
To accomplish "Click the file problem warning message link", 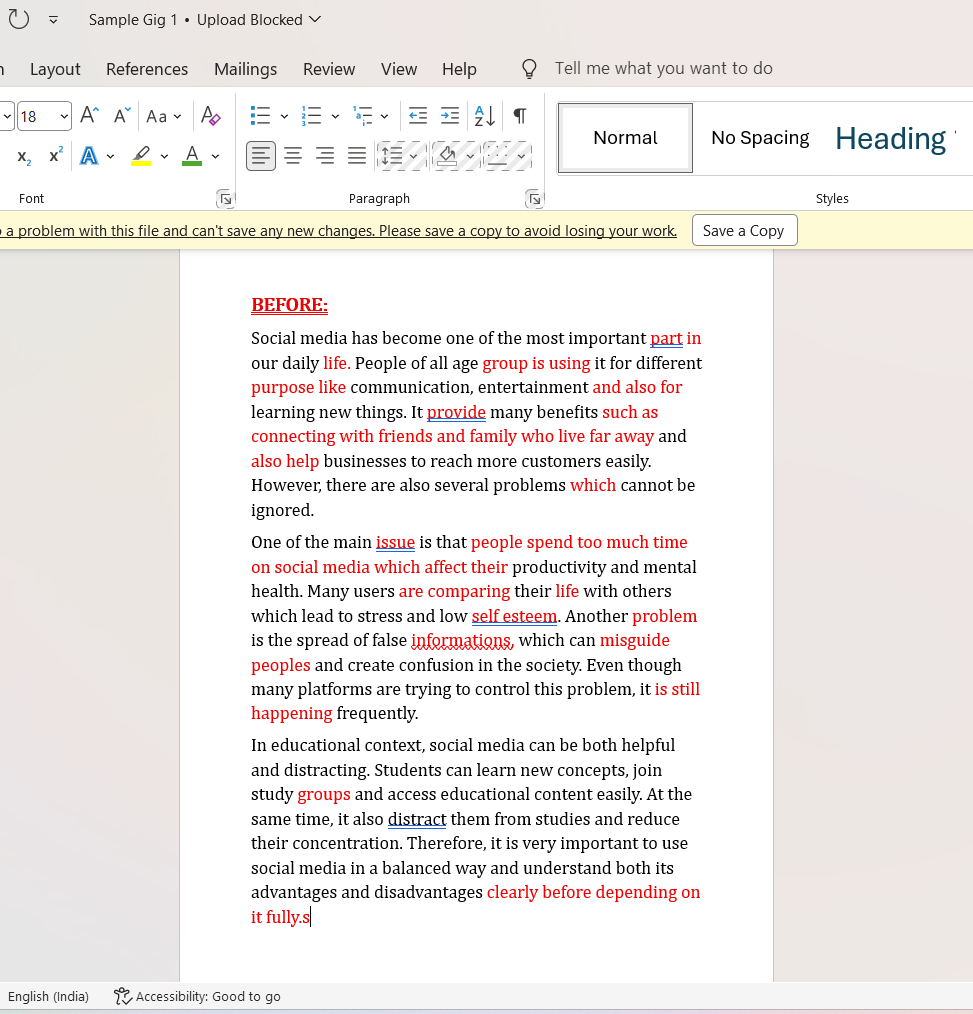I will pos(338,231).
